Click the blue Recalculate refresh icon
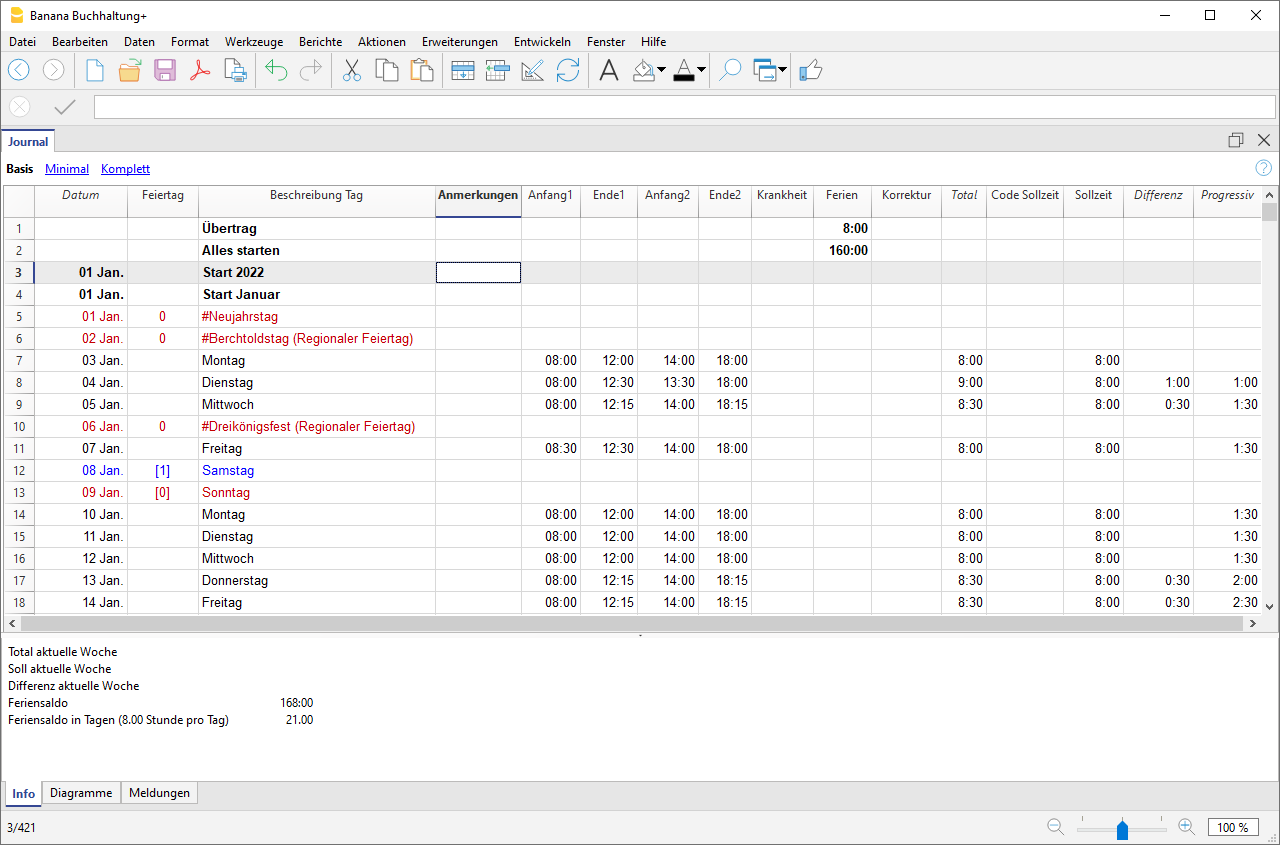Image resolution: width=1280 pixels, height=845 pixels. 568,70
